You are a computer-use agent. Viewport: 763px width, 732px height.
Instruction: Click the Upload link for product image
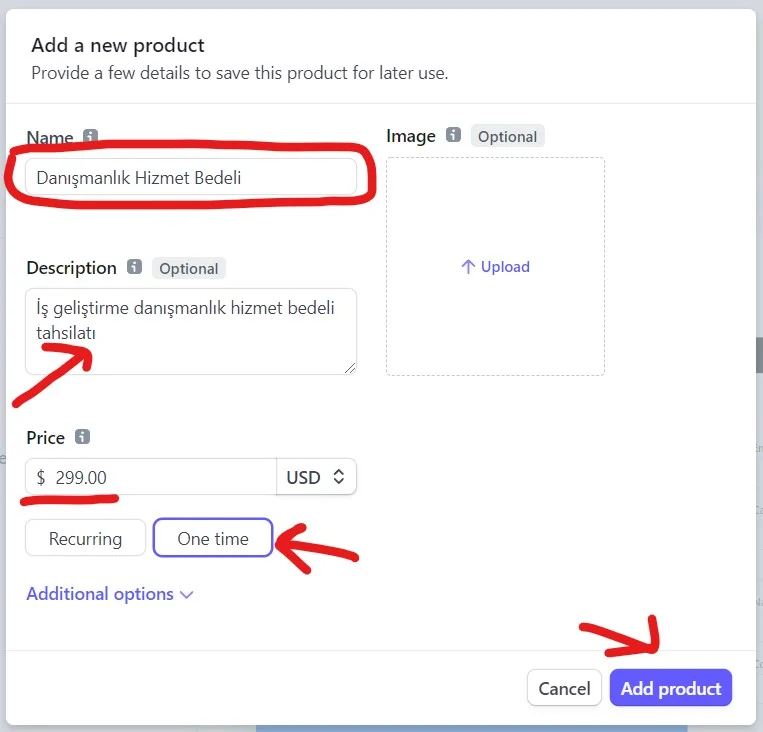tap(504, 267)
